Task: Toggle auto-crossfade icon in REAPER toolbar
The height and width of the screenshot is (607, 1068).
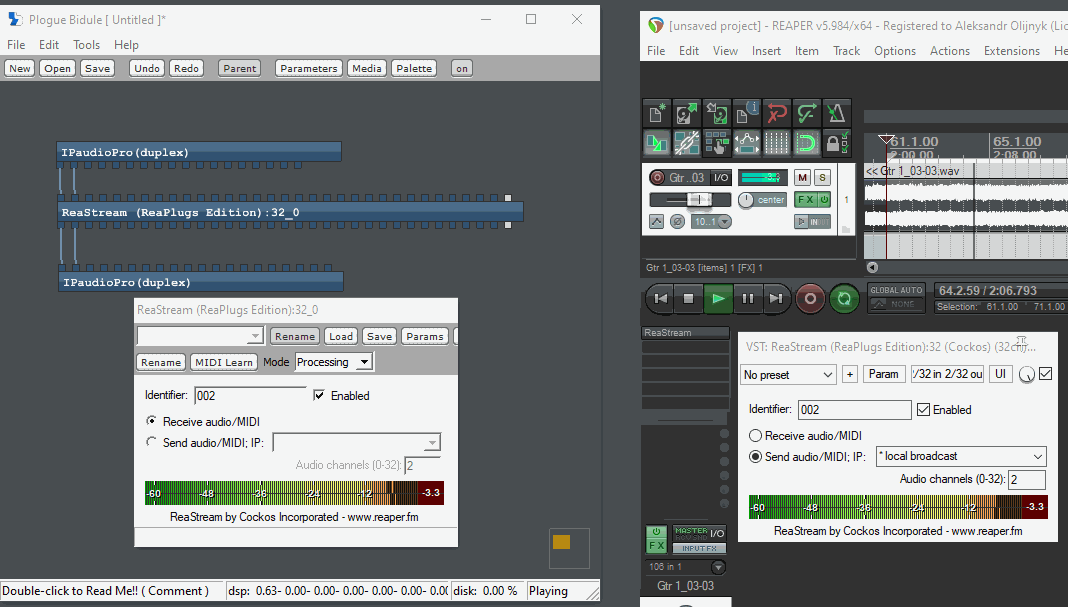Action: pyautogui.click(x=657, y=143)
